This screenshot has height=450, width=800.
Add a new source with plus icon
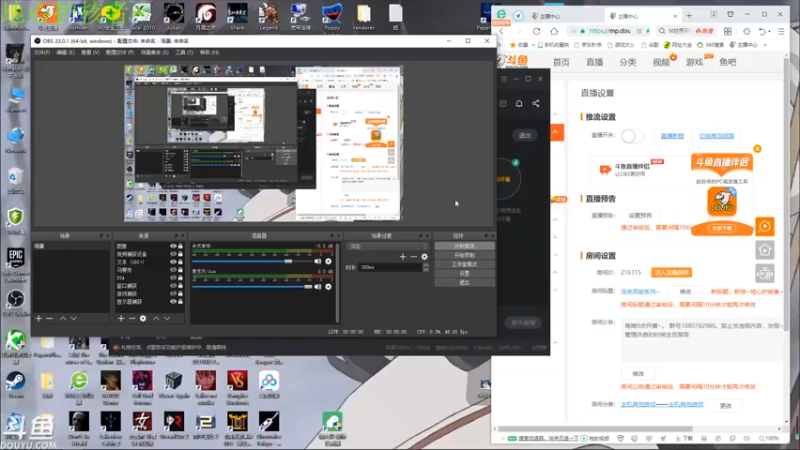pos(121,318)
